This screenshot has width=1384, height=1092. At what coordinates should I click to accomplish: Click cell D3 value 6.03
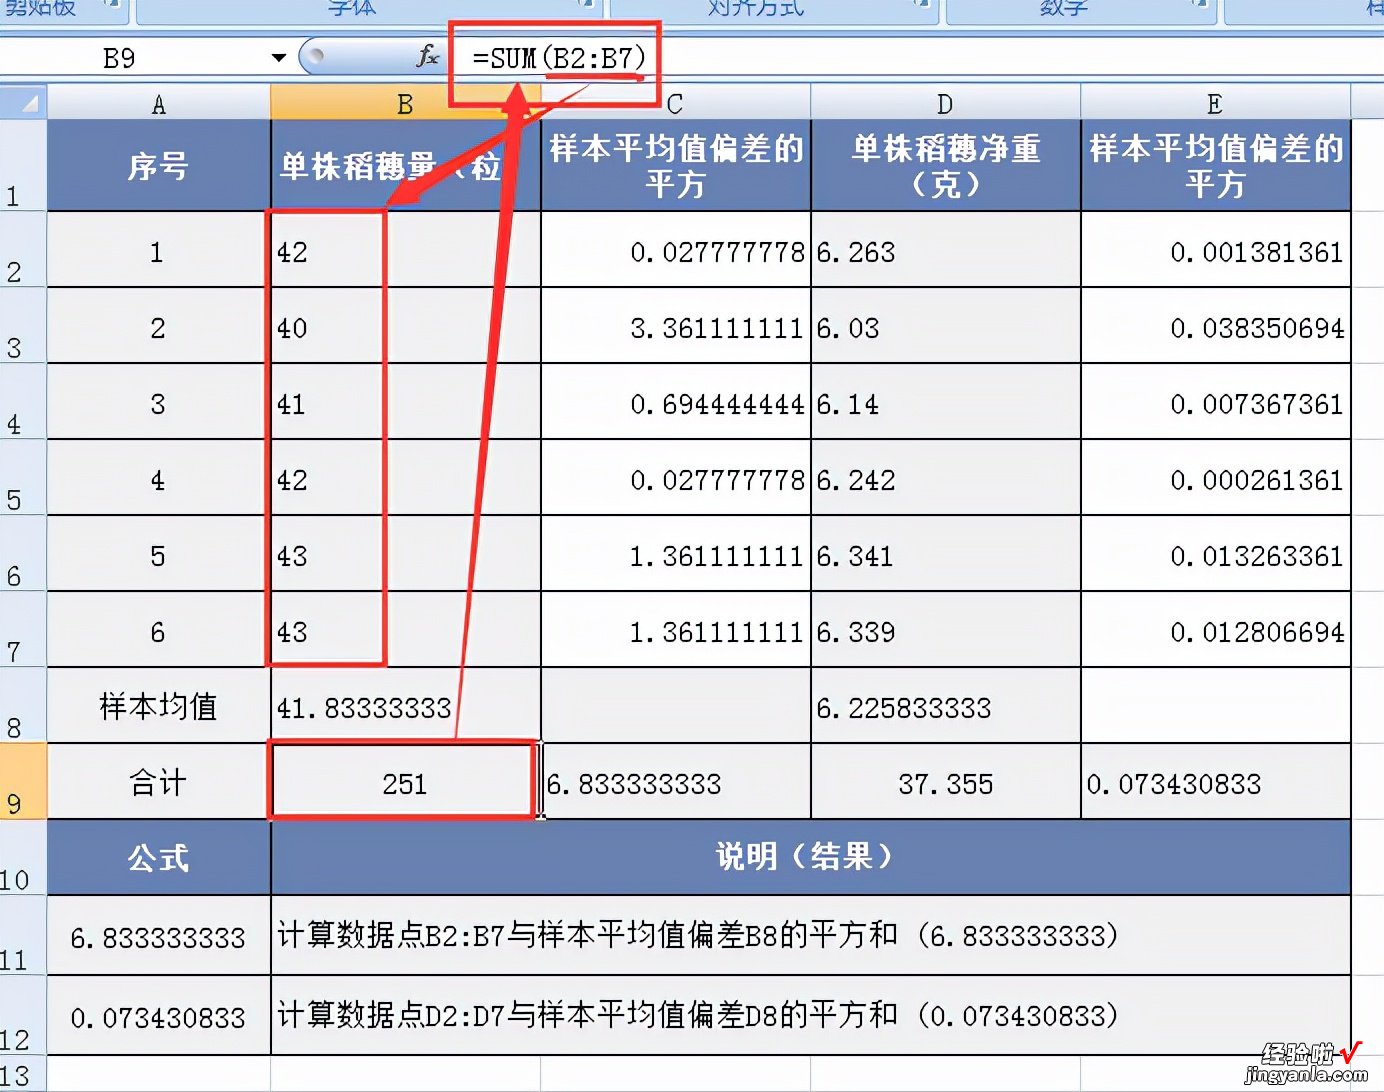(x=945, y=326)
